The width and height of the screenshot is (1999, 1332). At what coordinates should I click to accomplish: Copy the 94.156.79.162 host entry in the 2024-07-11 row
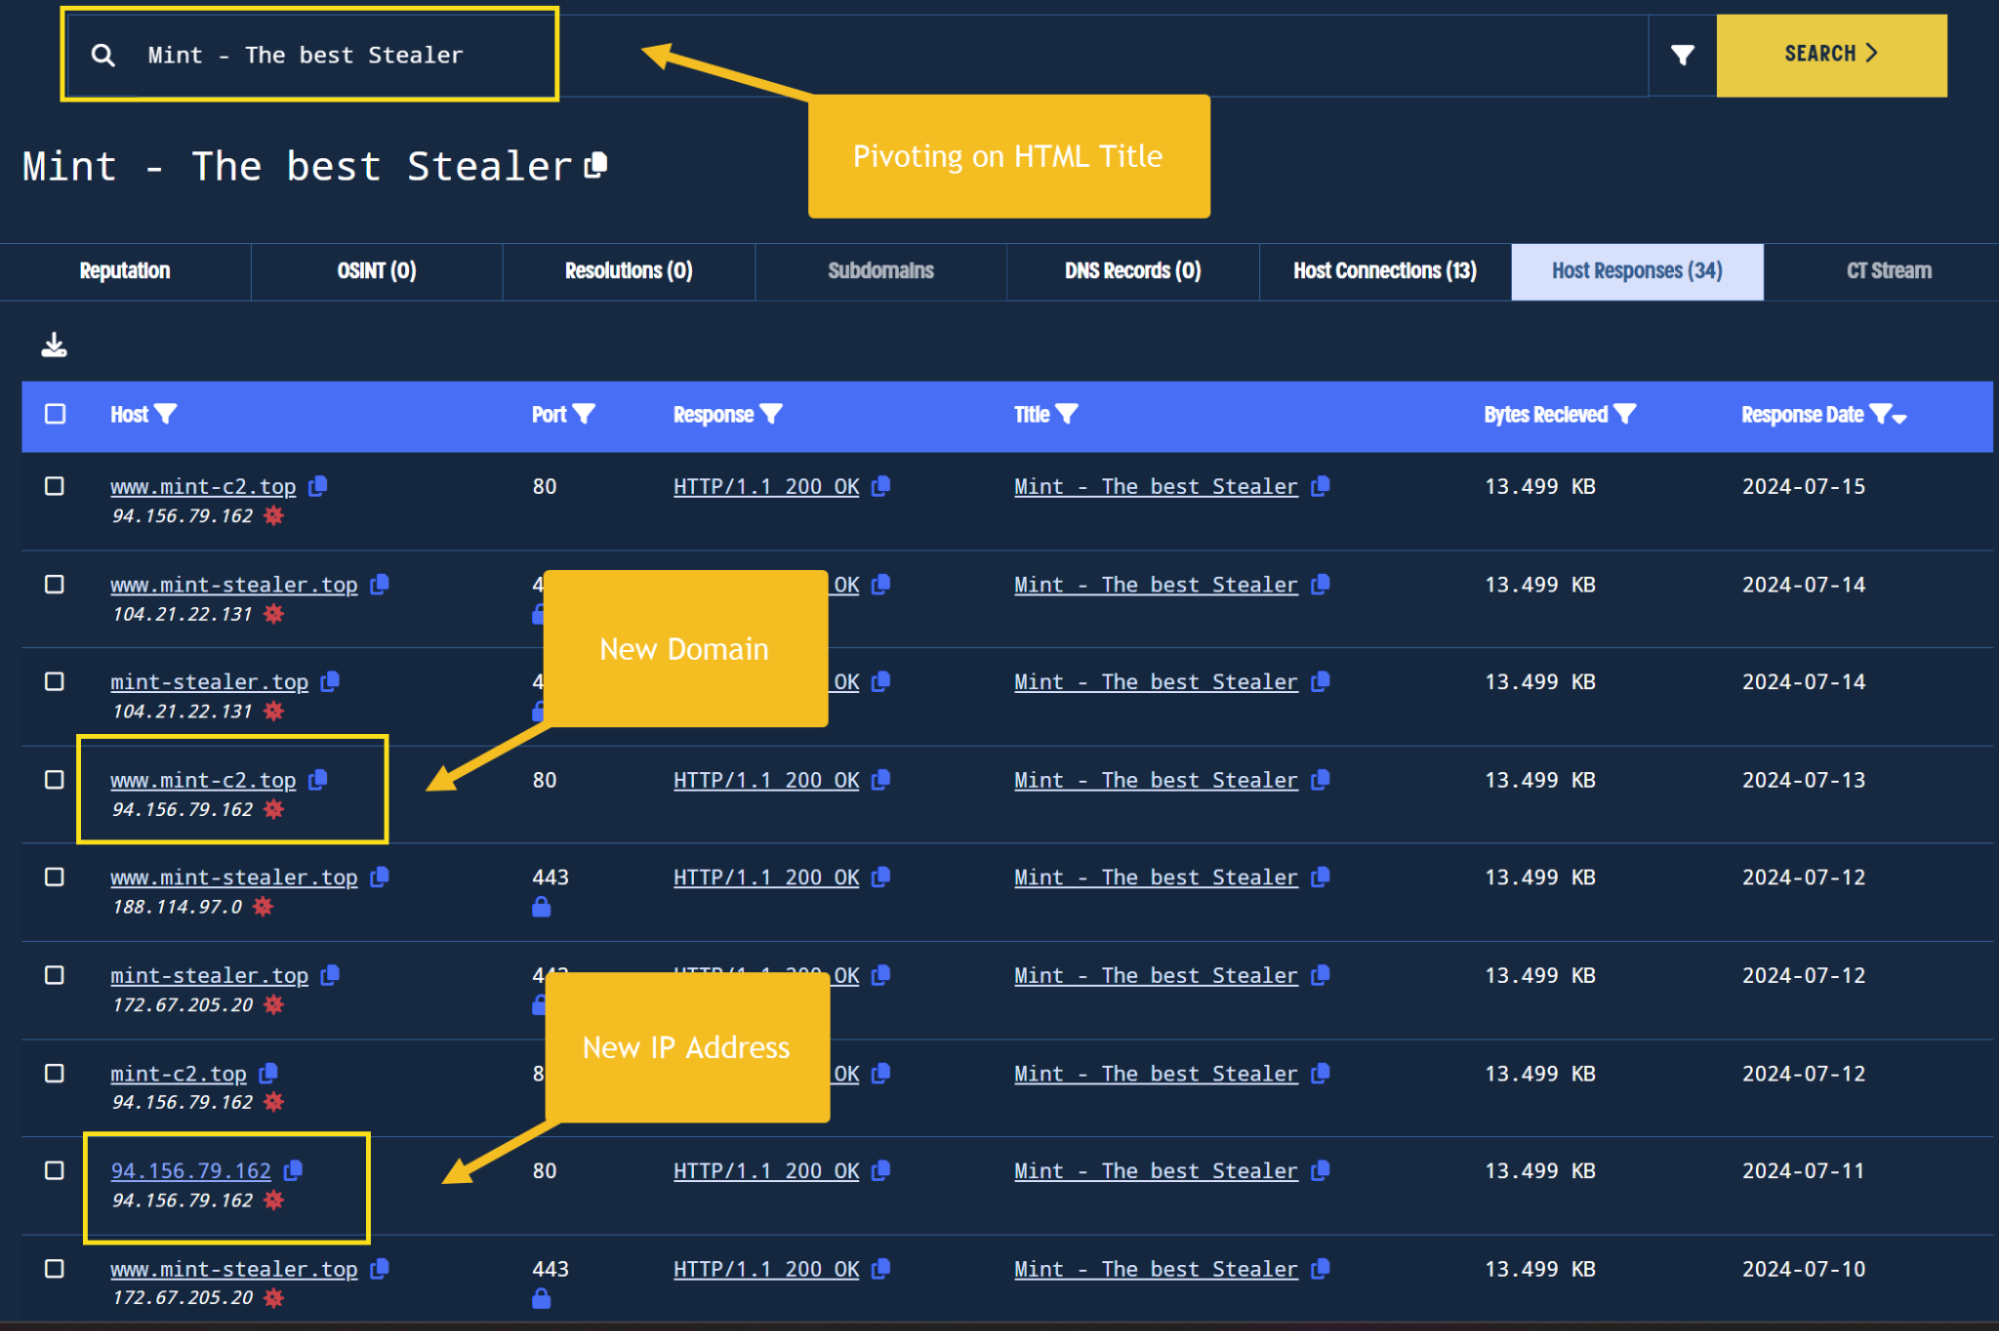294,1170
